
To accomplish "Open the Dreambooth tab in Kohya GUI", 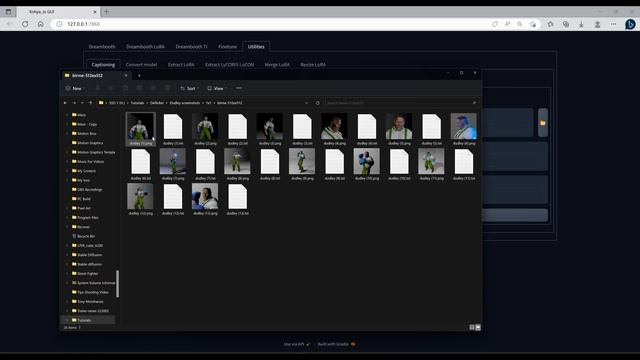I will tap(102, 47).
